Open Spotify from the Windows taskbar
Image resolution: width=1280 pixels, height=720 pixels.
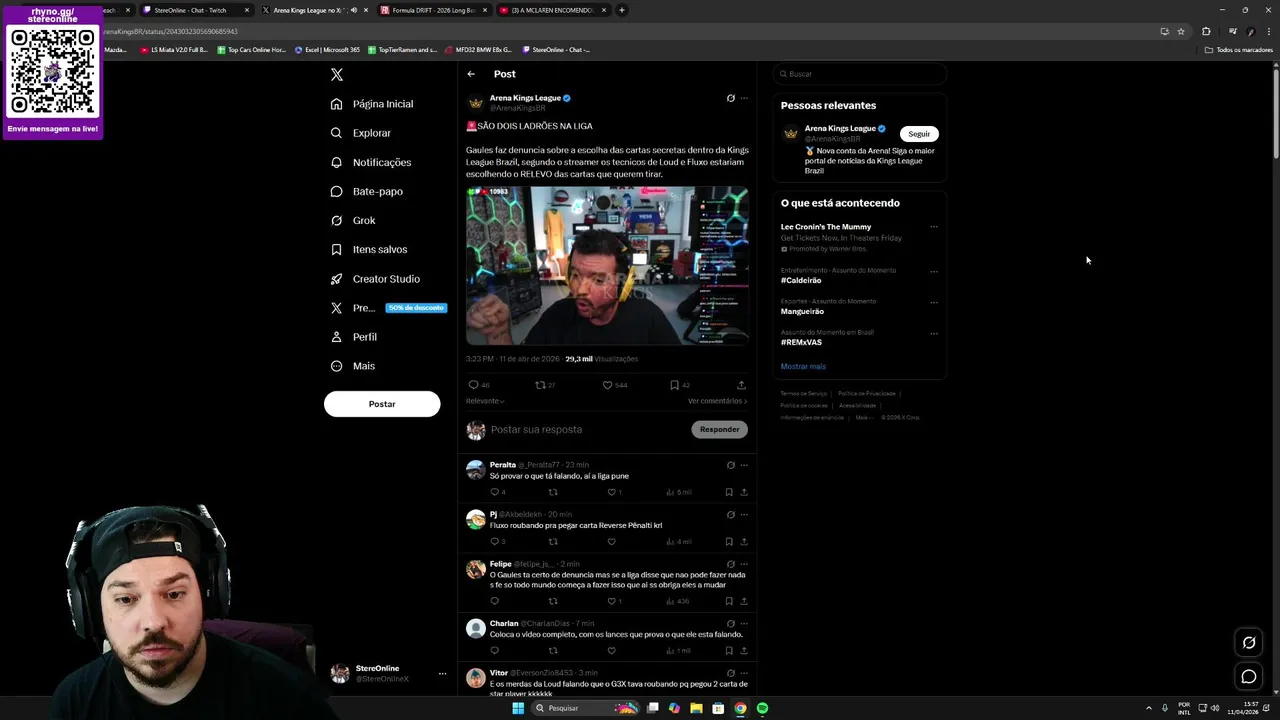(x=763, y=708)
